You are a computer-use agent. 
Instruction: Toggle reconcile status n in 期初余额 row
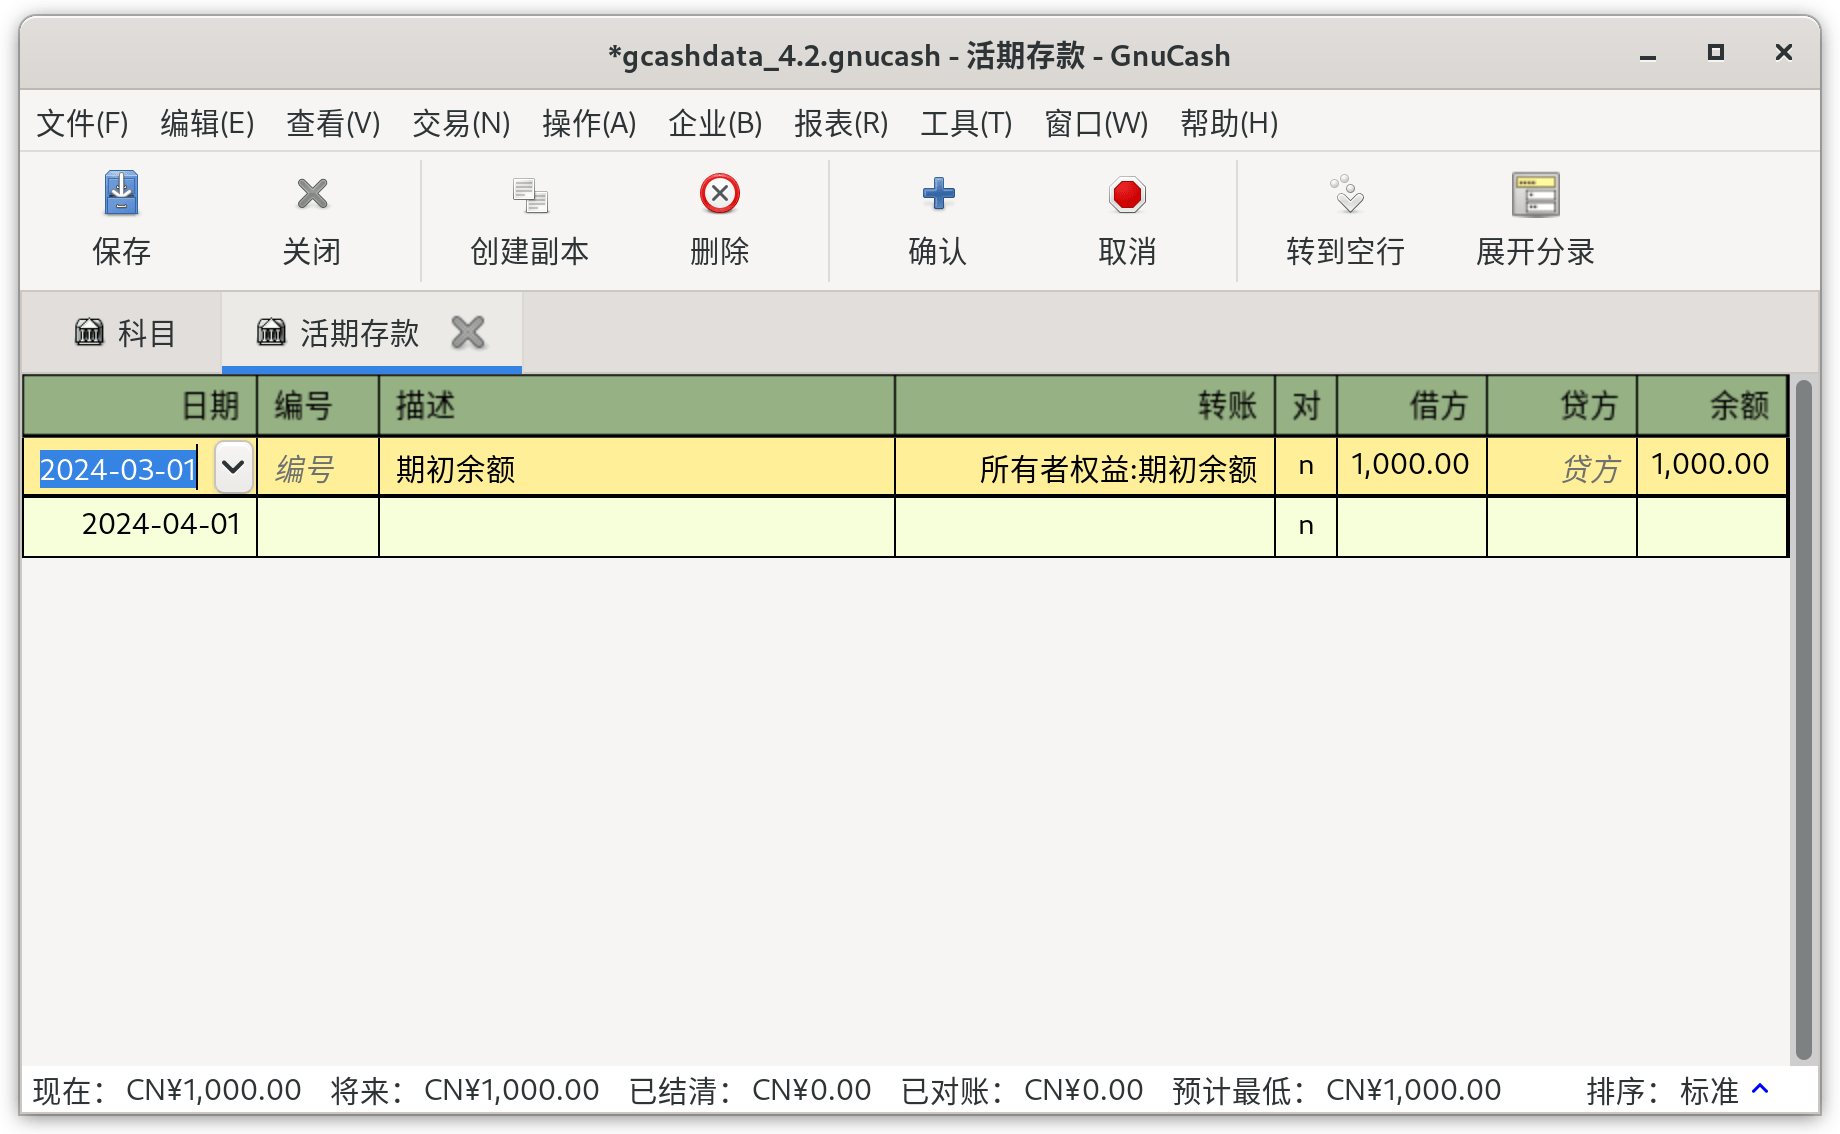click(x=1306, y=466)
